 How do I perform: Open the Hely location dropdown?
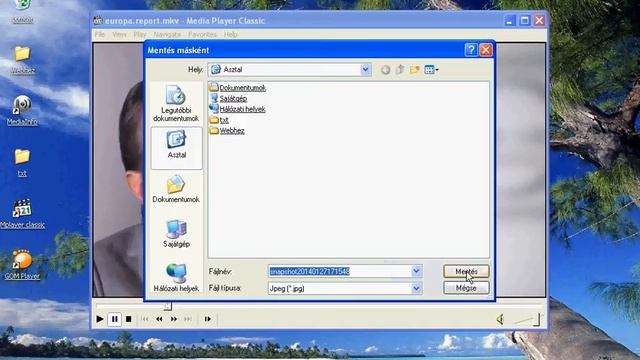point(365,70)
